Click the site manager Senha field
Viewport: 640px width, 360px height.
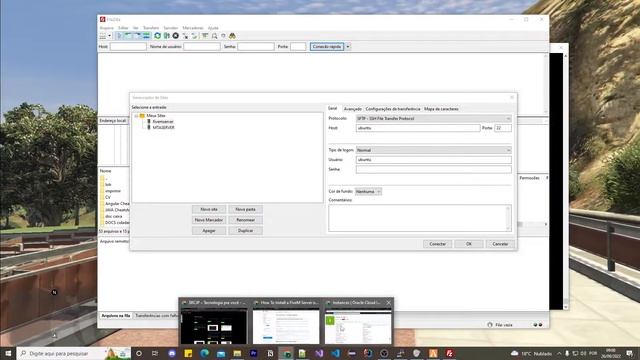click(433, 169)
